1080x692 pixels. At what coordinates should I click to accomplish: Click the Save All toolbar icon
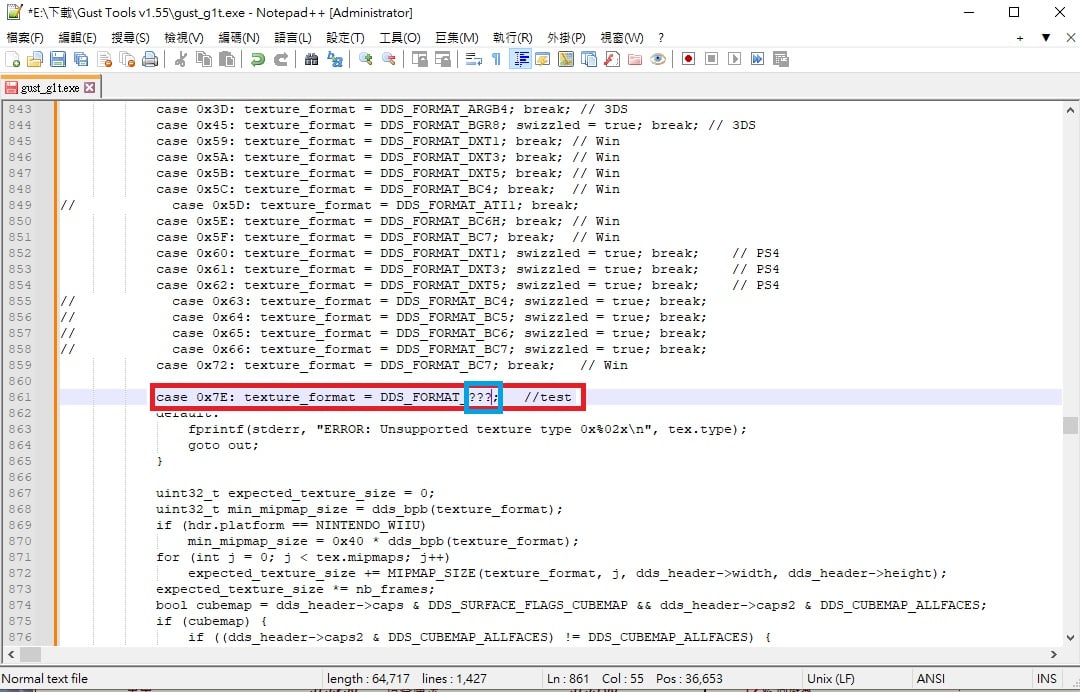point(81,59)
